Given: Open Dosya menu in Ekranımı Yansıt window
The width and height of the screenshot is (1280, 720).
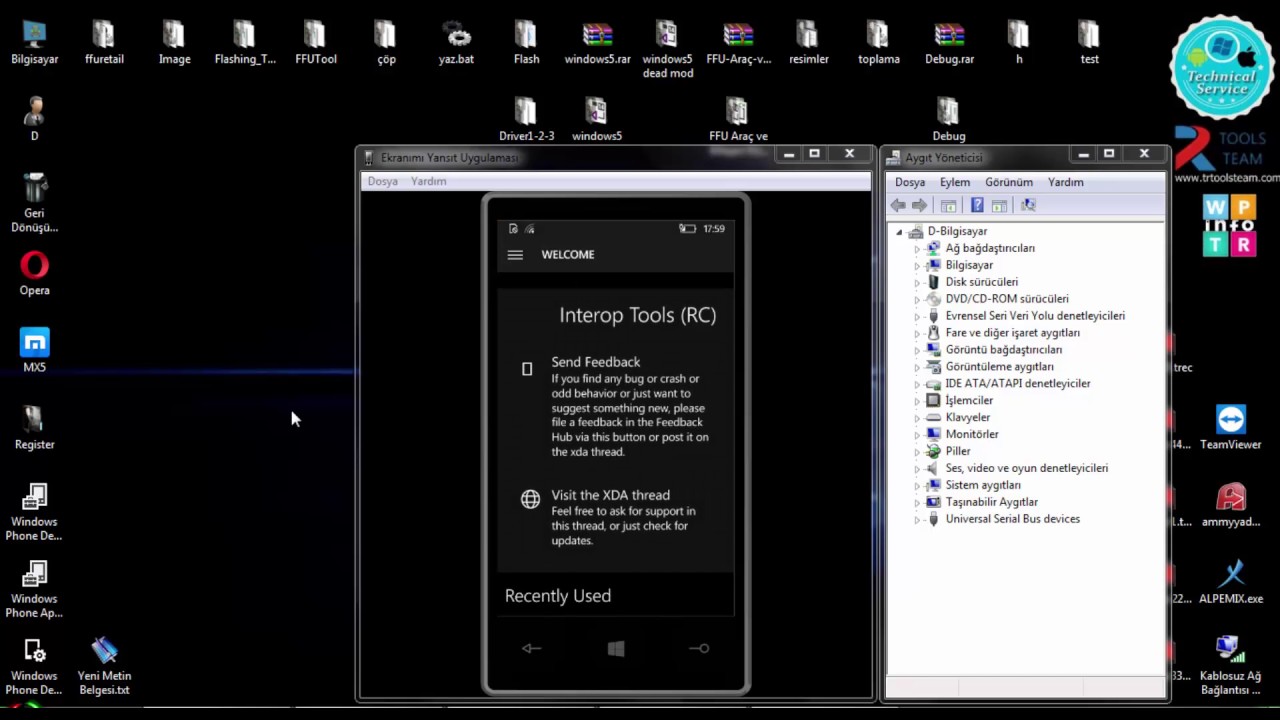Looking at the screenshot, I should 383,181.
